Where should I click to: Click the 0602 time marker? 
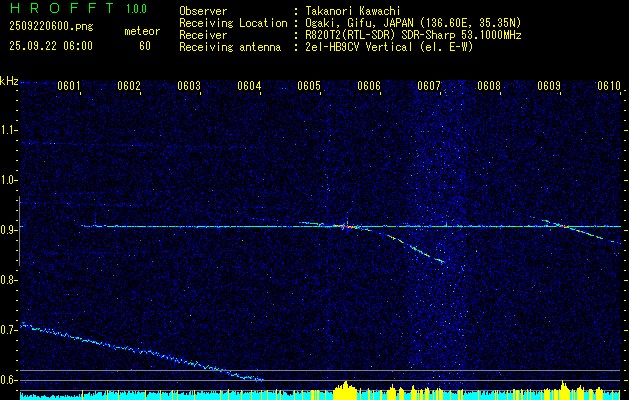pyautogui.click(x=129, y=85)
